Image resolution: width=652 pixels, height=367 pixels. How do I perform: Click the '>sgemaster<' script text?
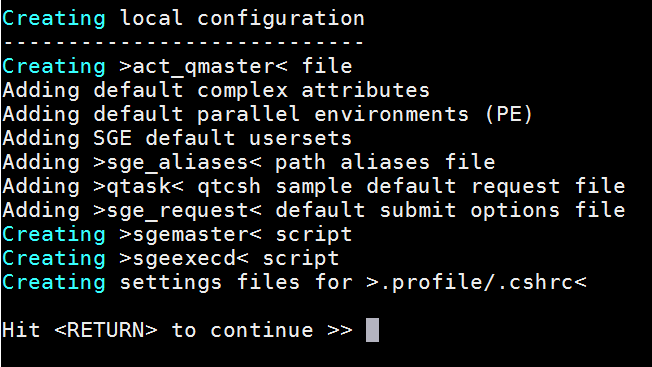tap(190, 234)
